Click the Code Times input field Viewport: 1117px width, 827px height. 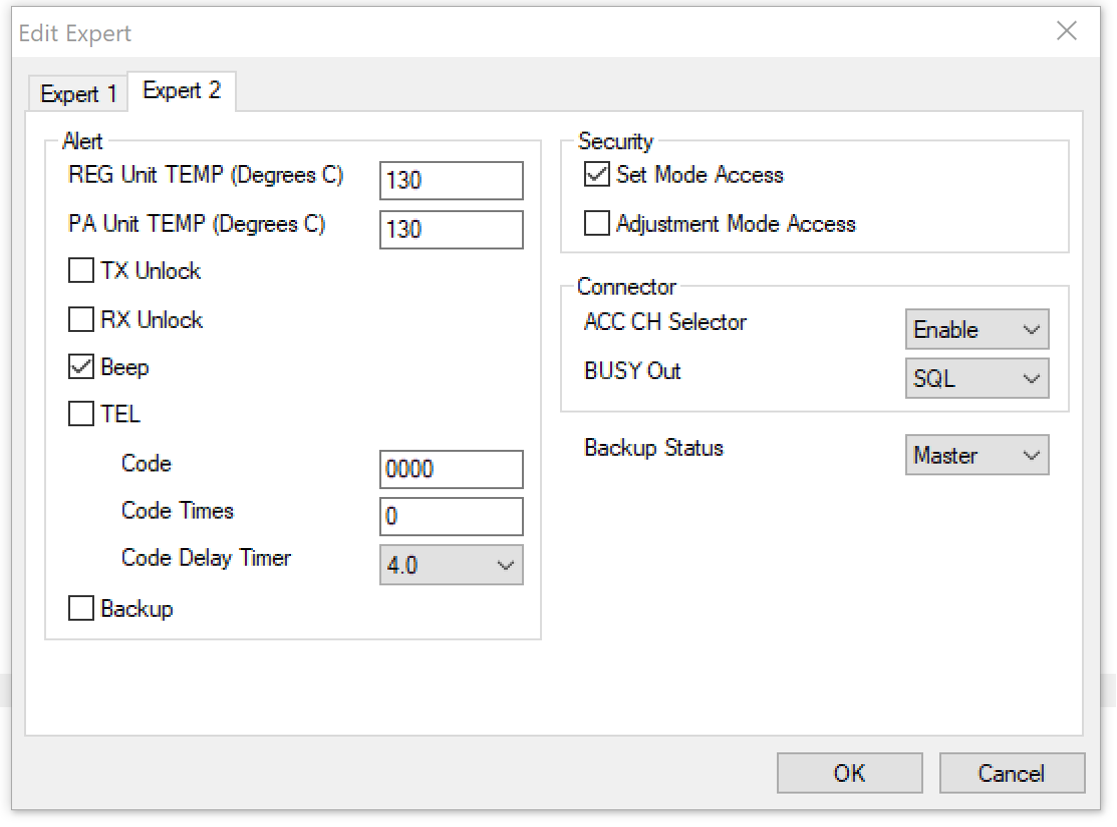tap(451, 516)
